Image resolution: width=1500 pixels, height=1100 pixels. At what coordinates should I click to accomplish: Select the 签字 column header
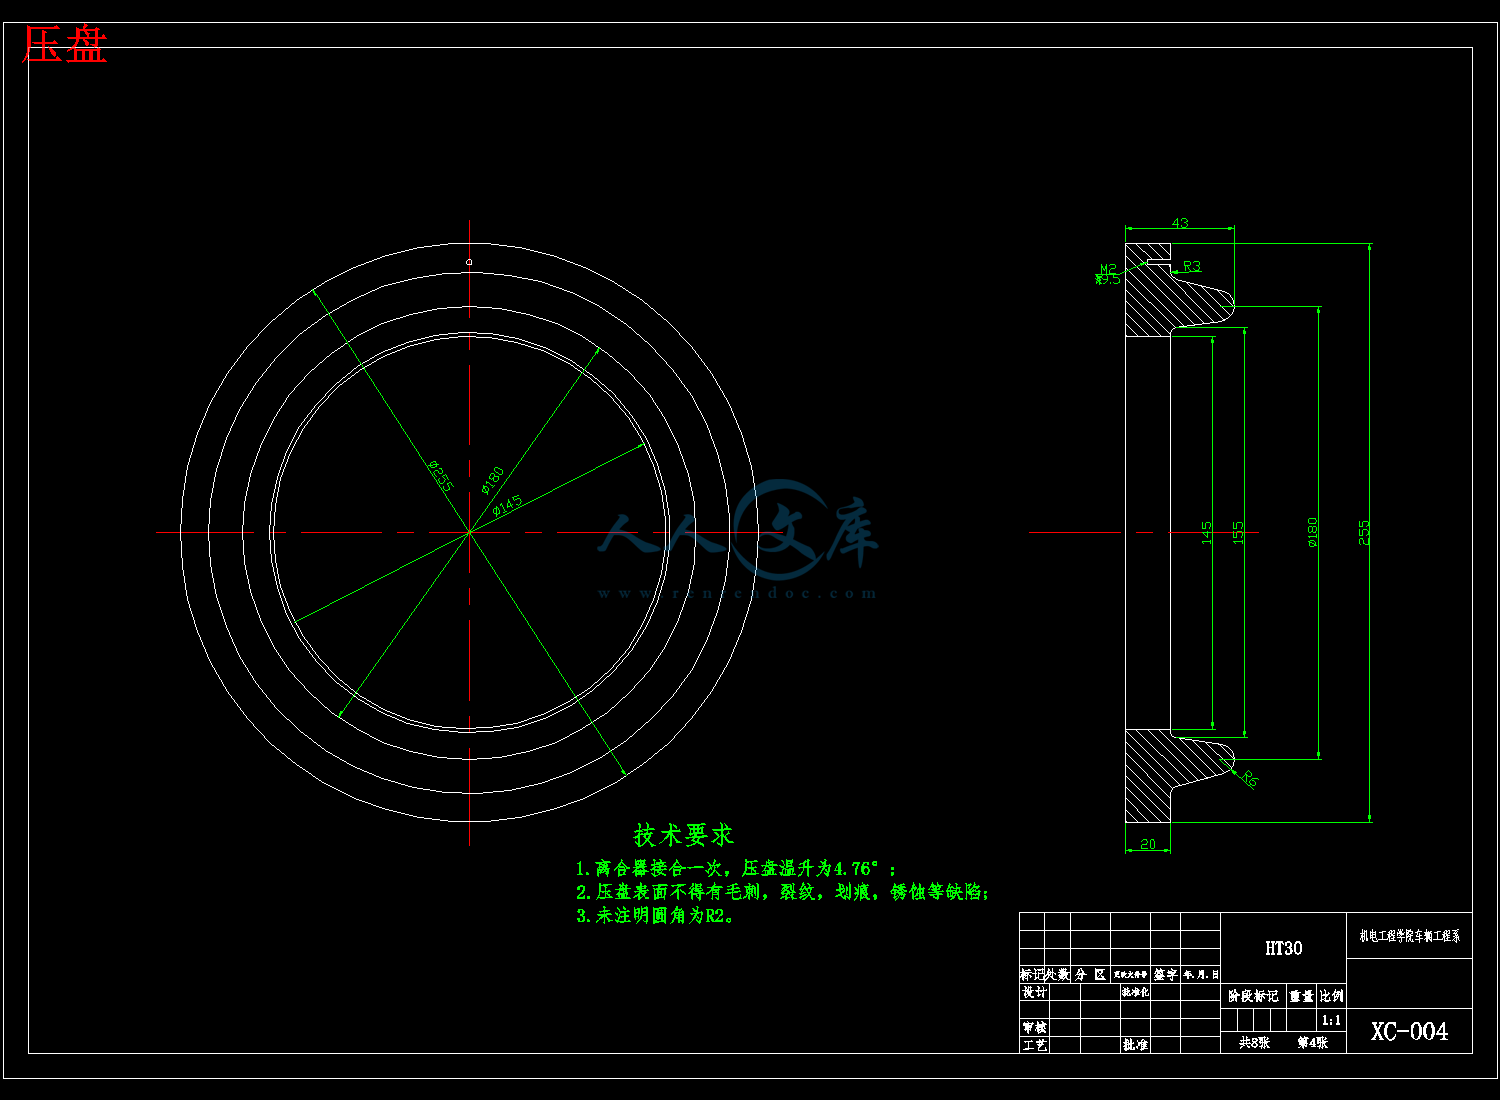(x=1165, y=974)
